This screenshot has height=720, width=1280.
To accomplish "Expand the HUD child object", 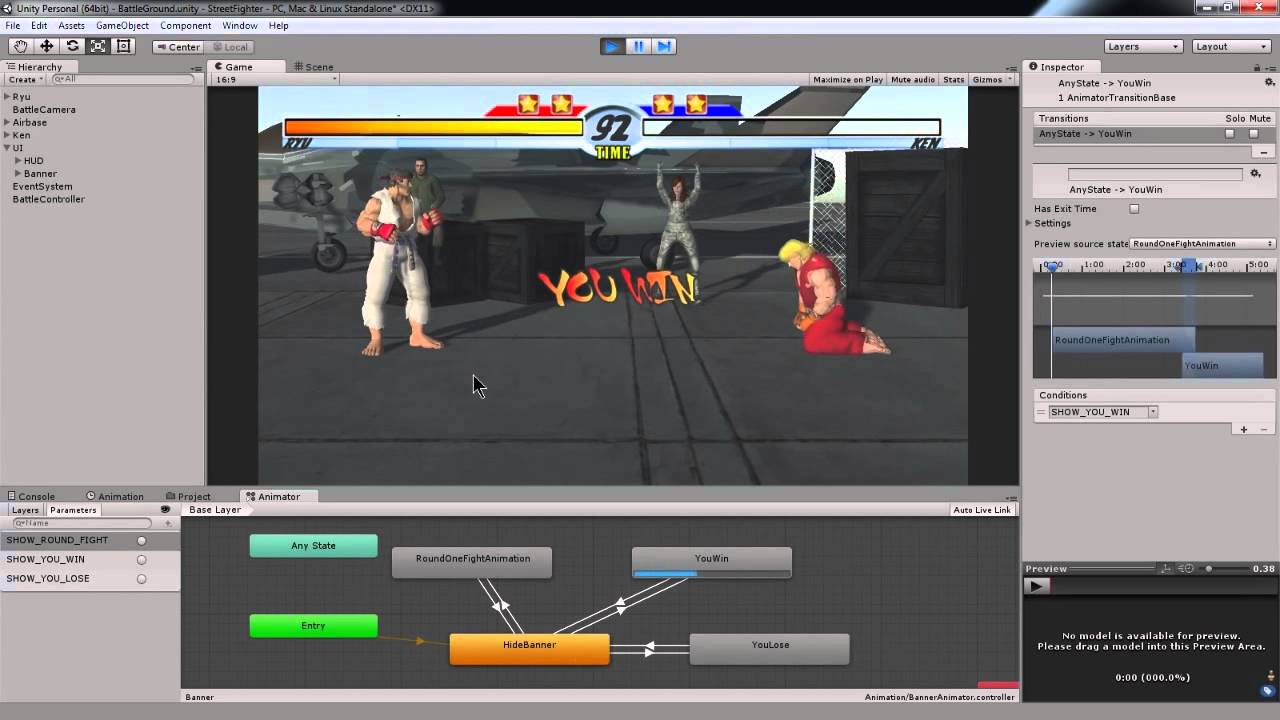I will point(18,161).
